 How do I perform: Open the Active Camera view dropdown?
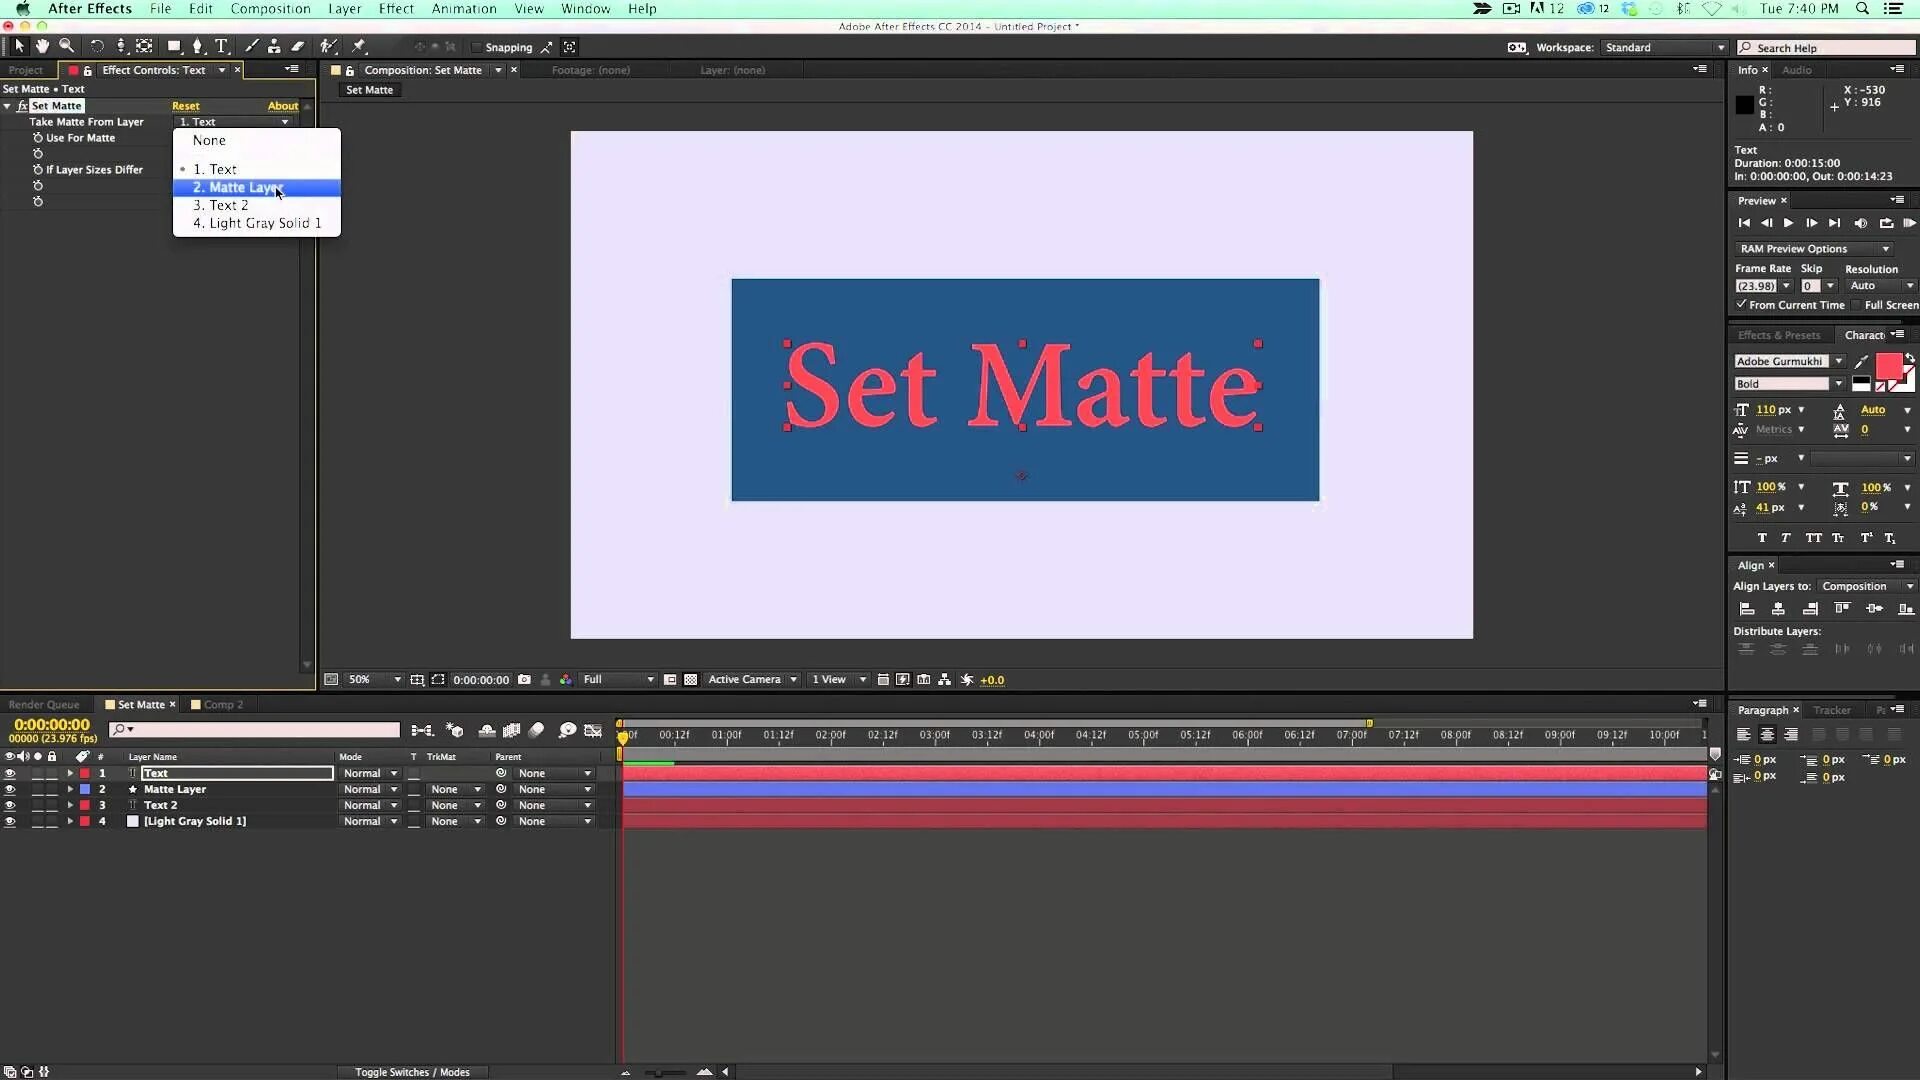click(x=752, y=679)
